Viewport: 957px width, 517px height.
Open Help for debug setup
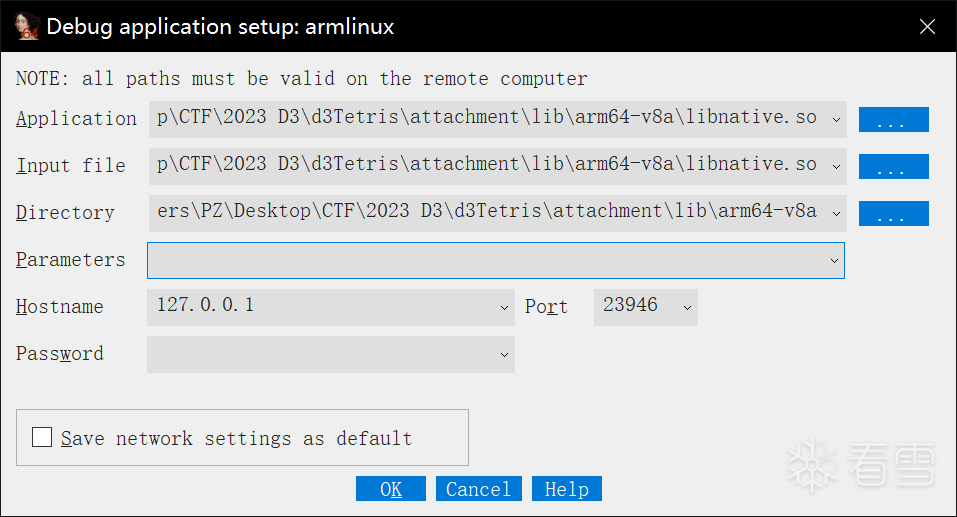pos(566,489)
